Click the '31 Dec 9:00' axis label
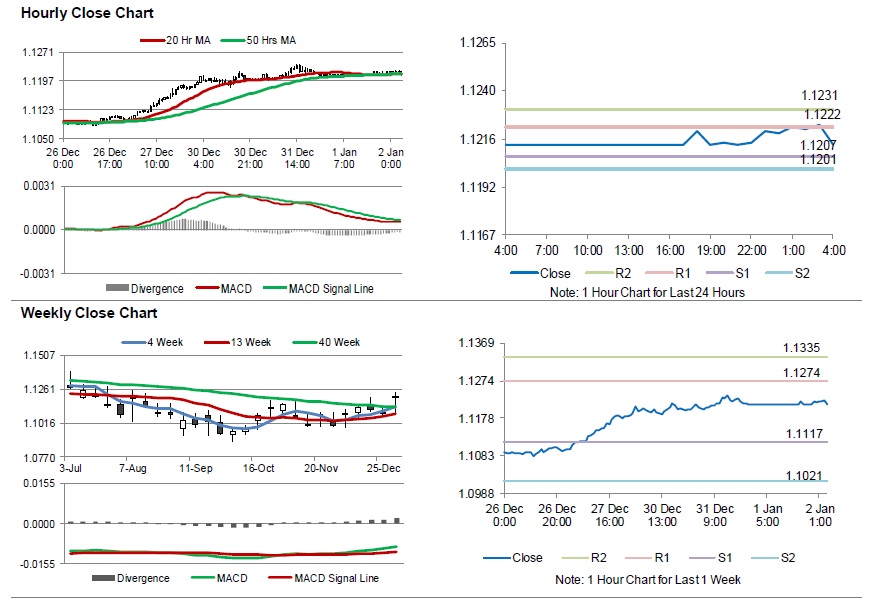This screenshot has height=601, width=873. pyautogui.click(x=715, y=515)
